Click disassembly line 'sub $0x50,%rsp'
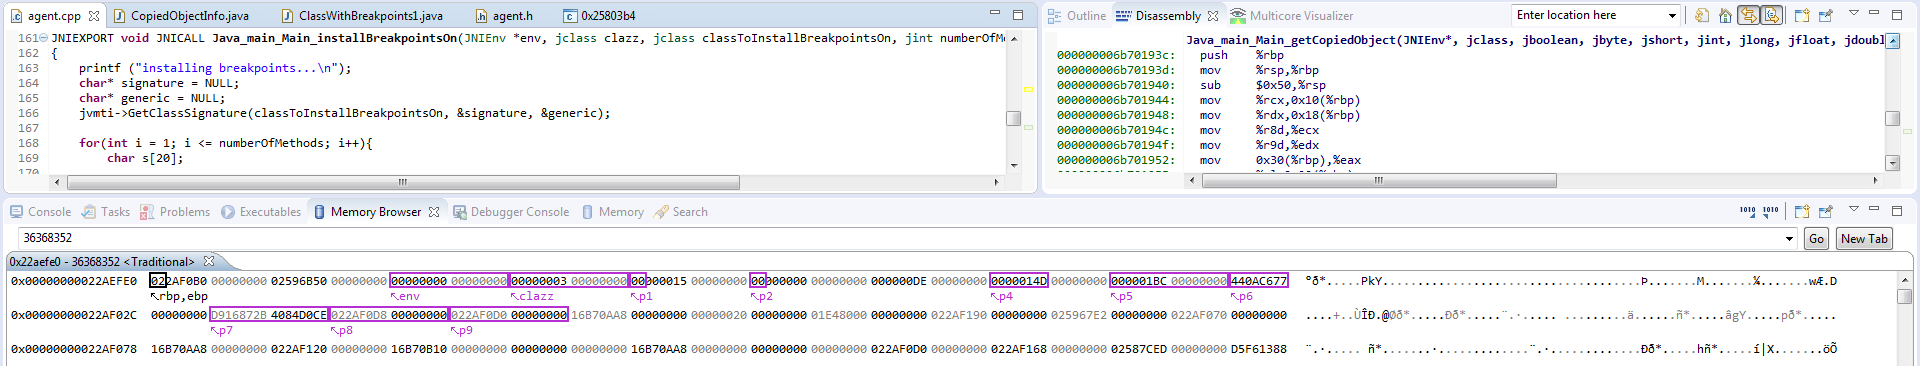 [x=1263, y=85]
